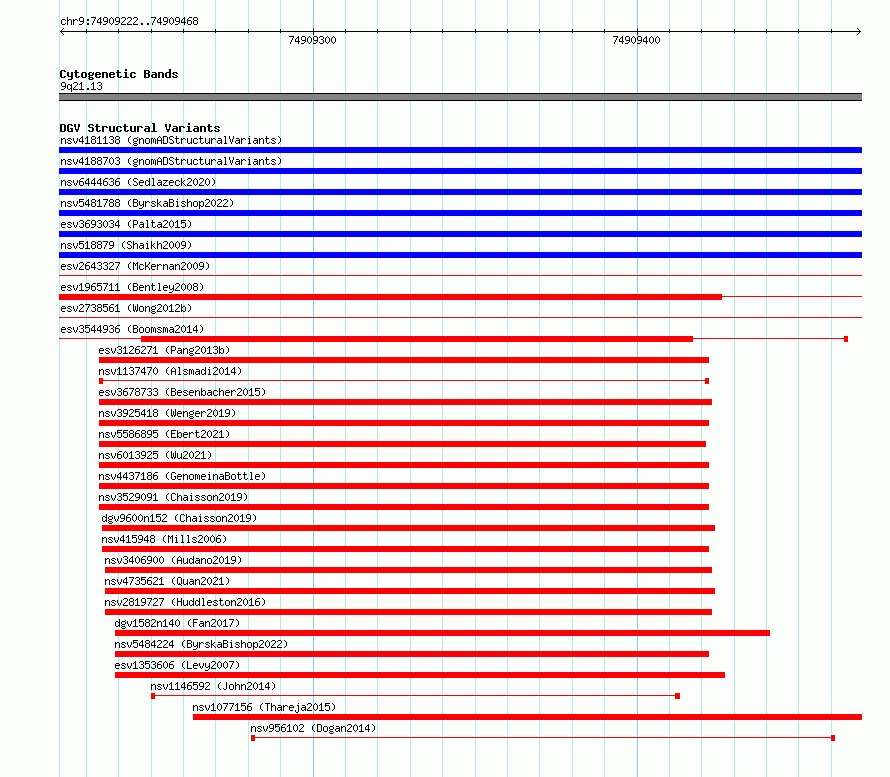The height and width of the screenshot is (777, 890).
Task: Click nsv4735621 (Quan2021) label
Action: coord(167,581)
